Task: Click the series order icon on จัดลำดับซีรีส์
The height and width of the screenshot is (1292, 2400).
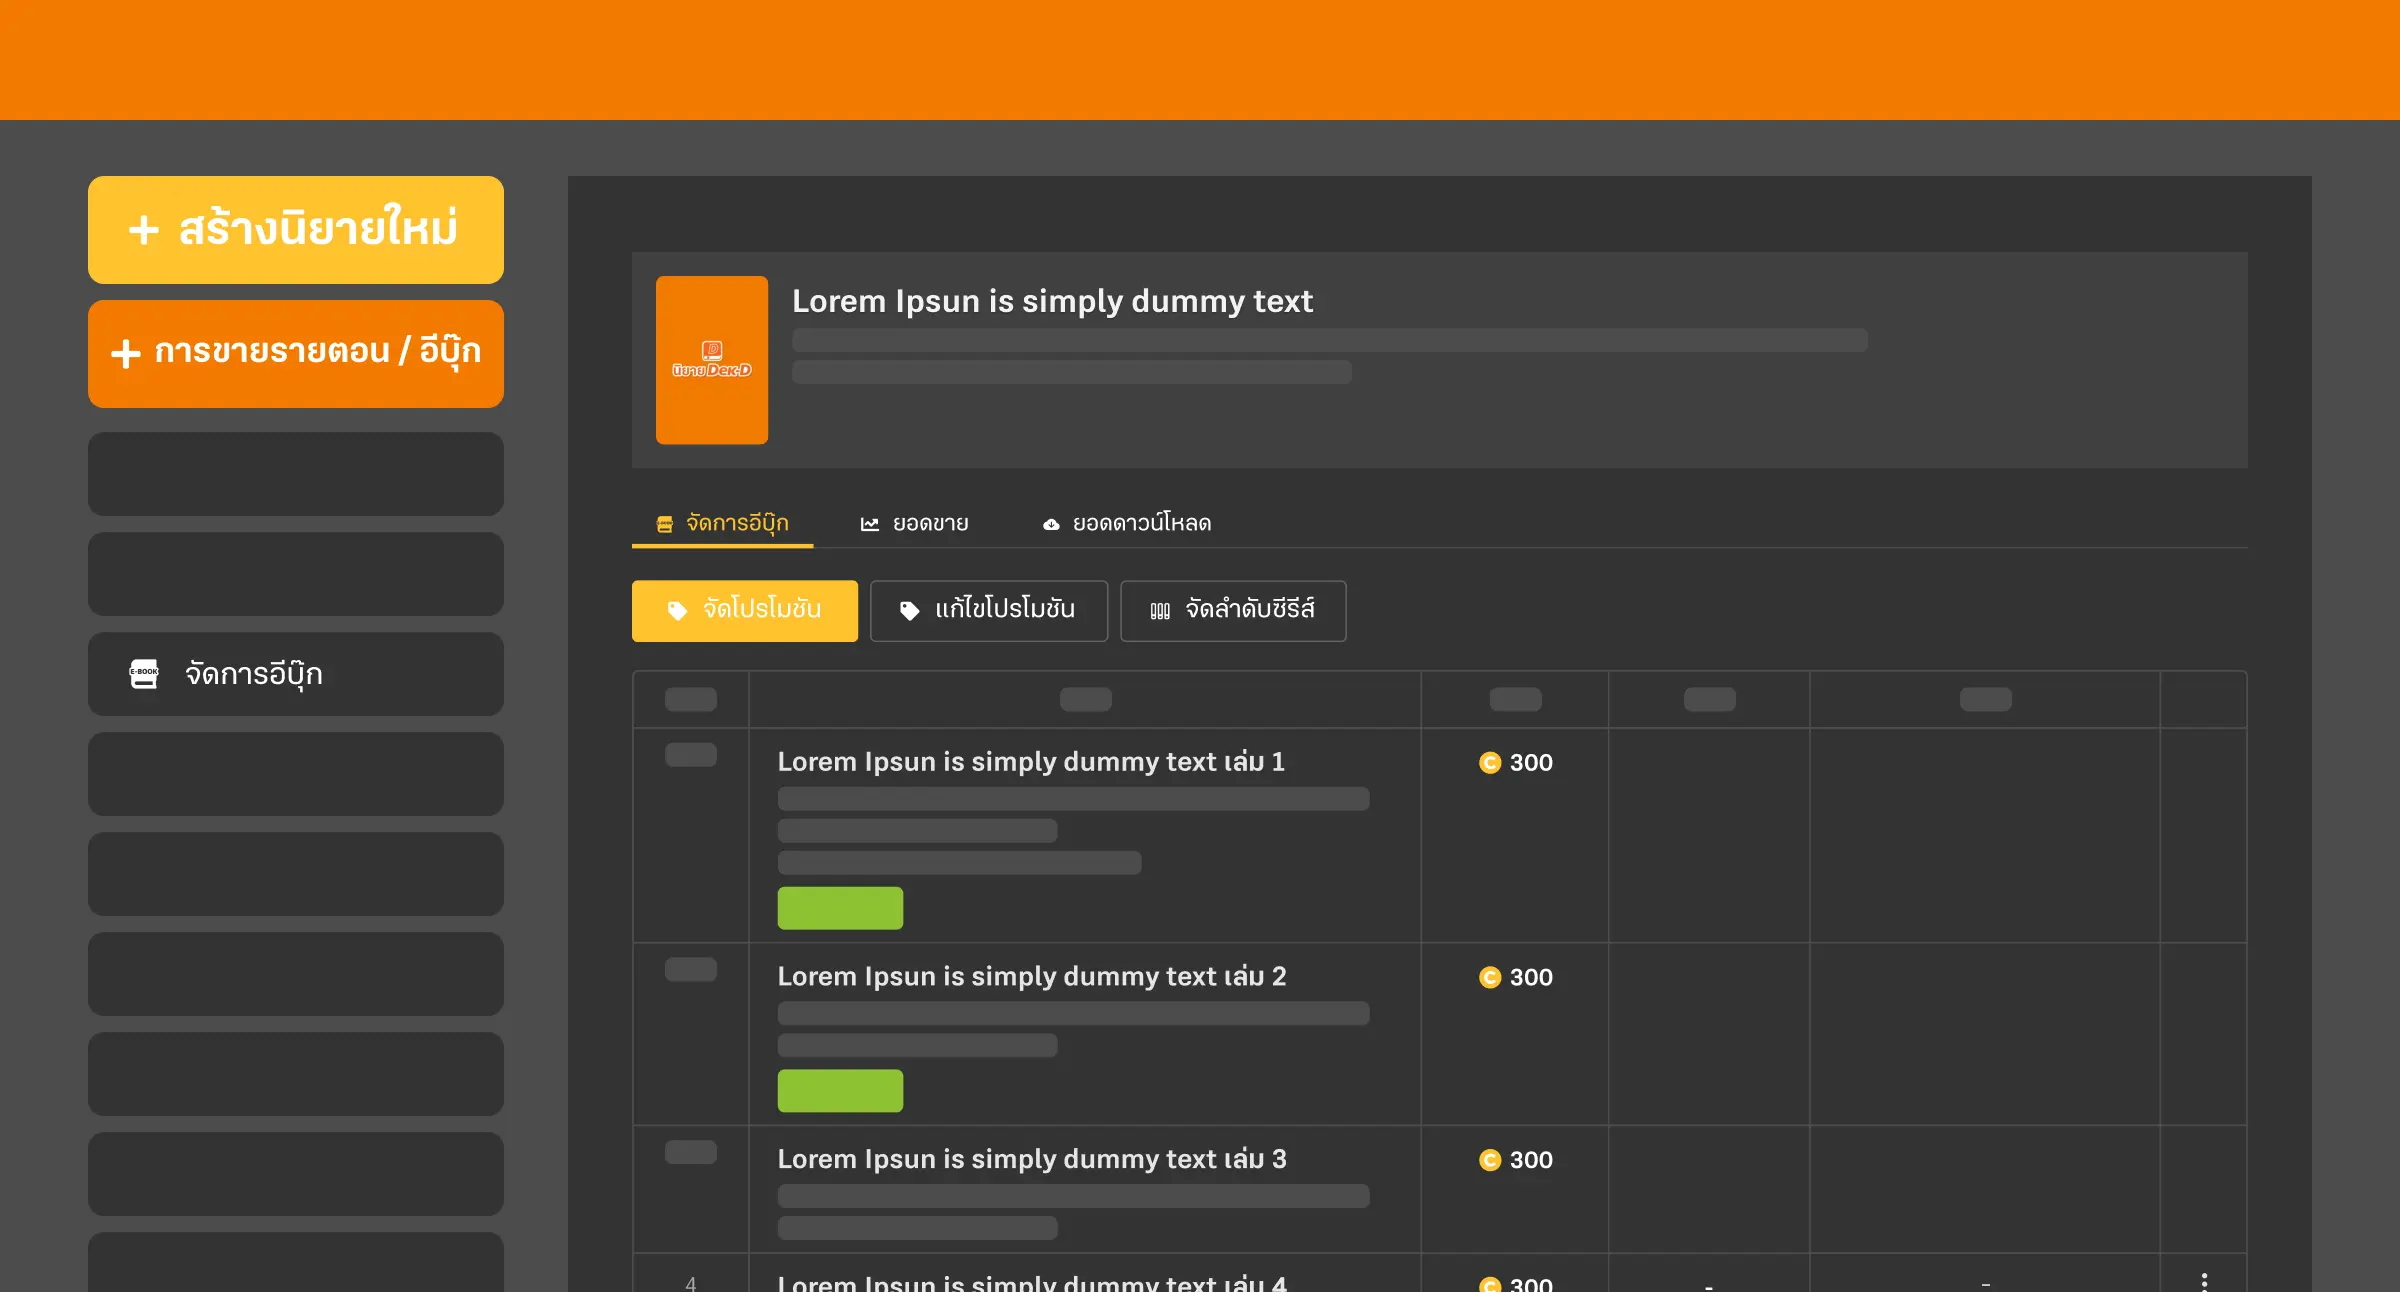Action: coord(1160,611)
